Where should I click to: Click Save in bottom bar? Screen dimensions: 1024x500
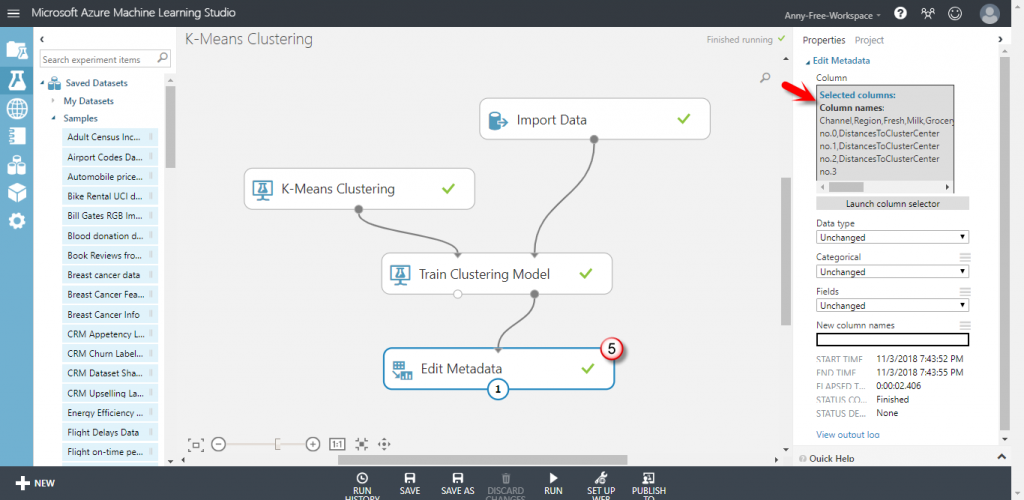tap(409, 484)
